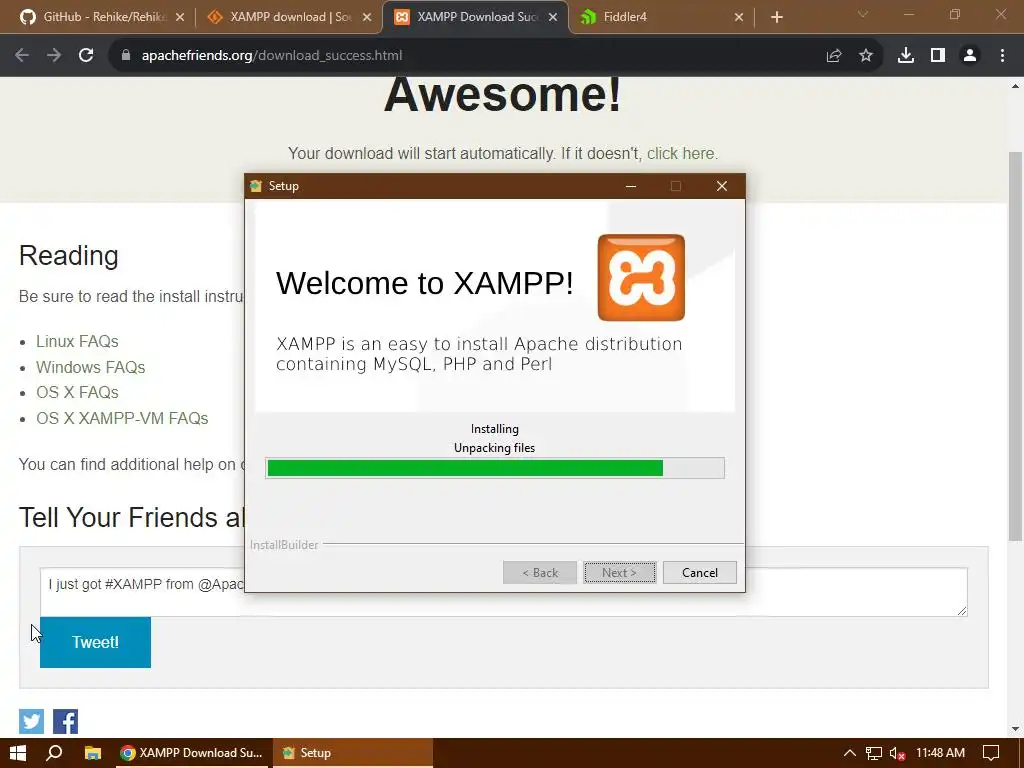Click the 'Unpacking files' status text
The height and width of the screenshot is (768, 1024).
click(494, 448)
